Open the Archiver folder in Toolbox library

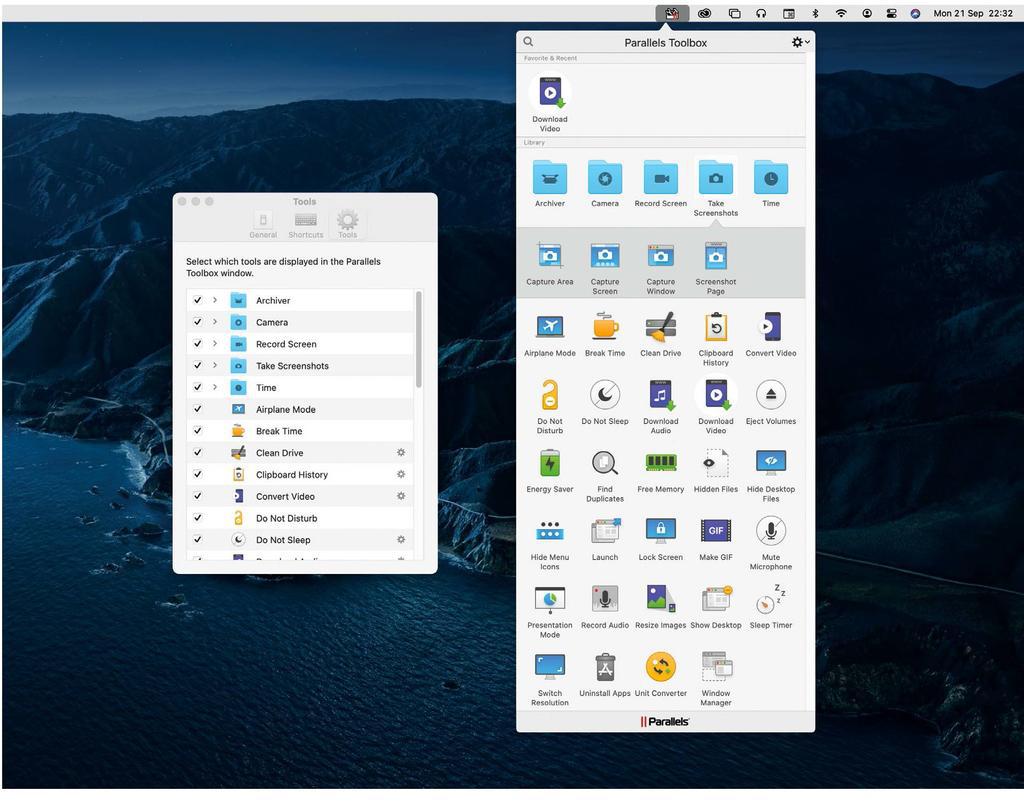[x=550, y=178]
